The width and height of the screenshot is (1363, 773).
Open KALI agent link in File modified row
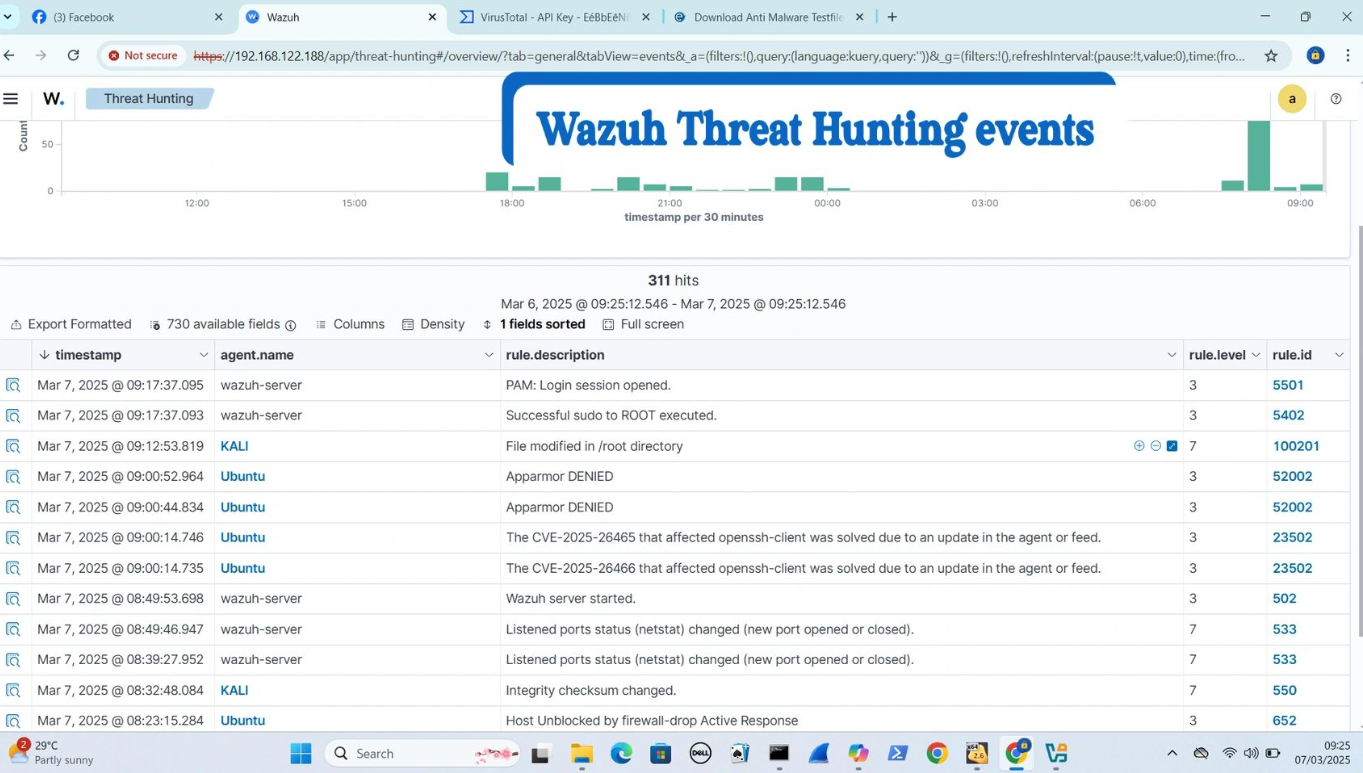(x=234, y=446)
